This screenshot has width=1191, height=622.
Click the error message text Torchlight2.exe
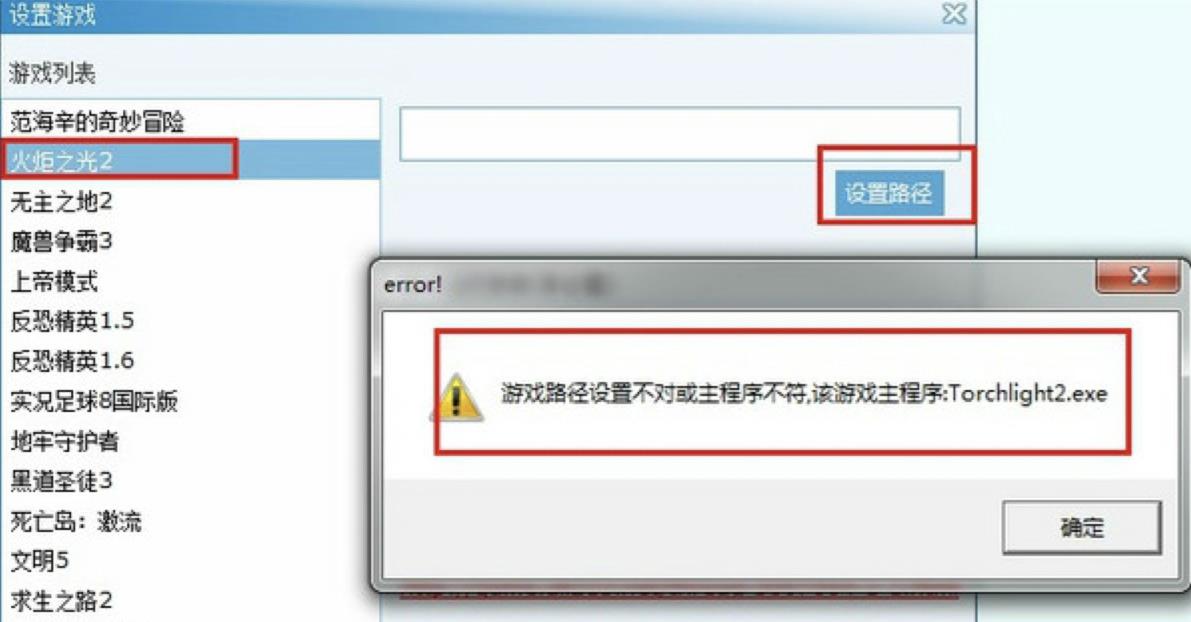[x=1028, y=393]
